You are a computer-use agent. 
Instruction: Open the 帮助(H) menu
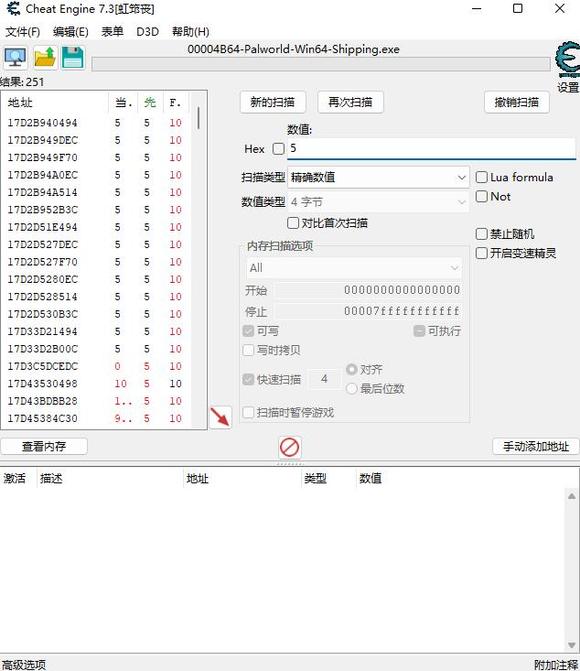click(x=190, y=32)
